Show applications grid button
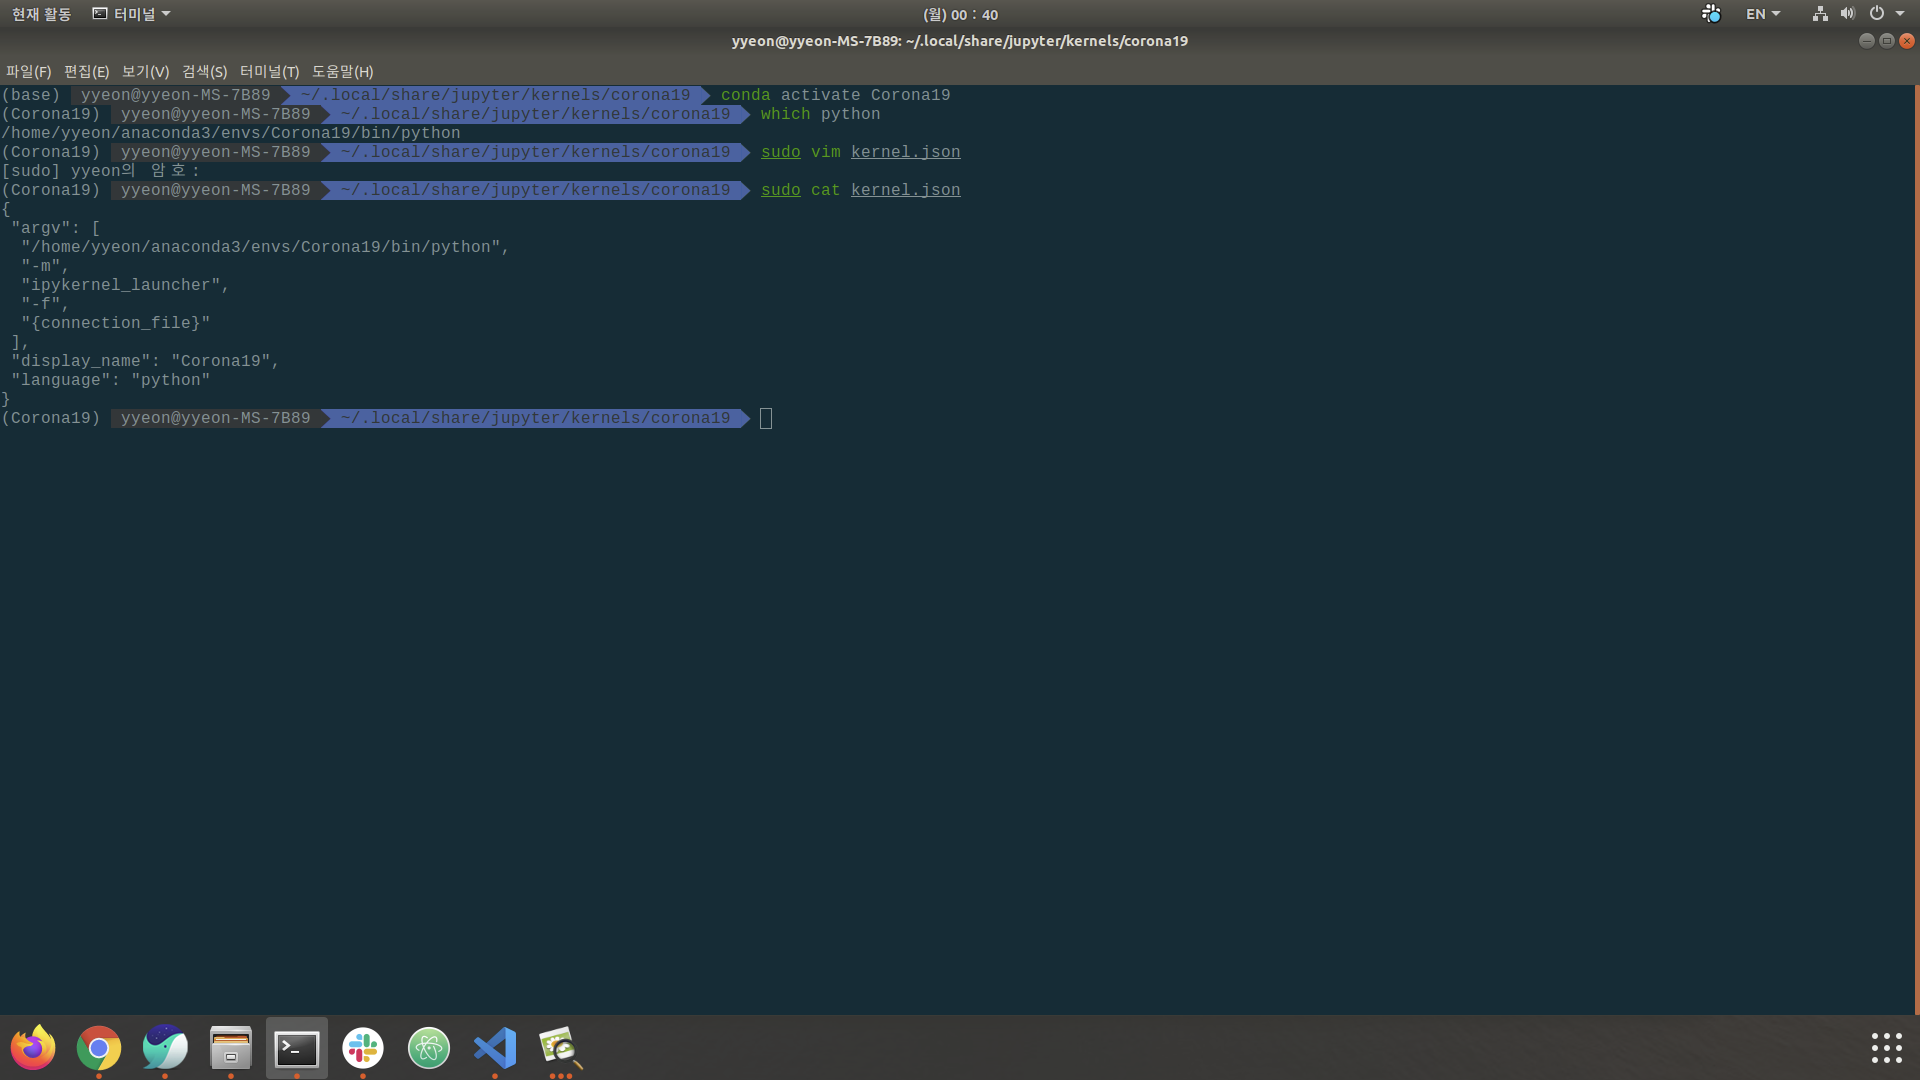 point(1886,1047)
